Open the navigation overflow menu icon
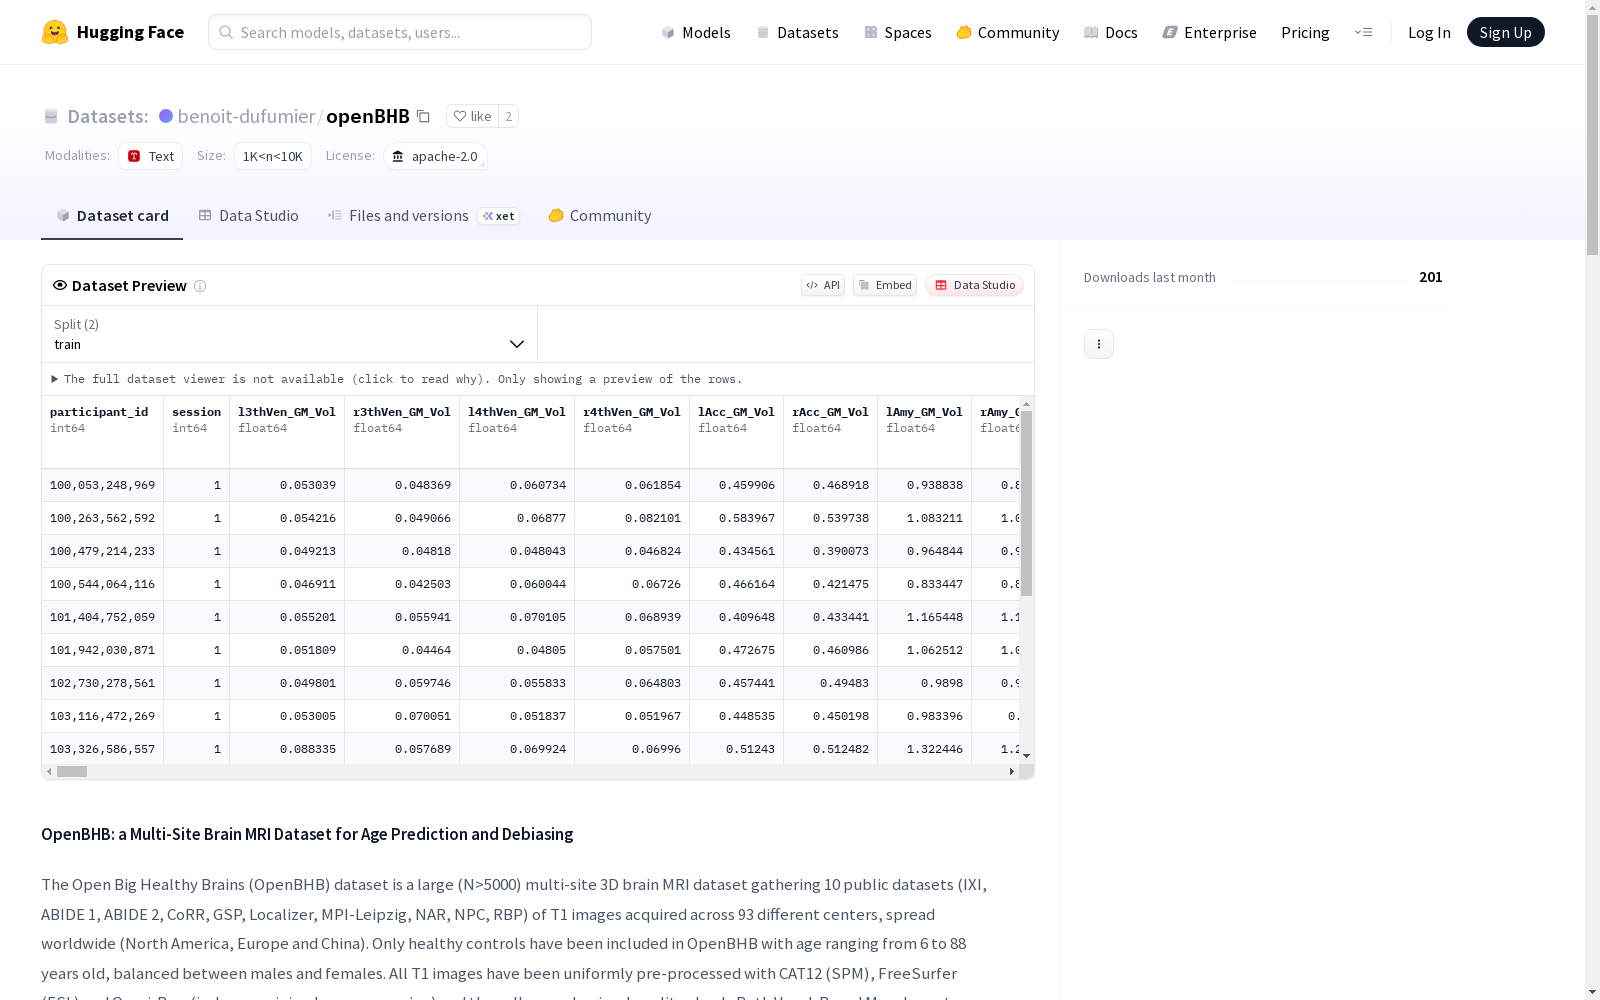 point(1364,32)
